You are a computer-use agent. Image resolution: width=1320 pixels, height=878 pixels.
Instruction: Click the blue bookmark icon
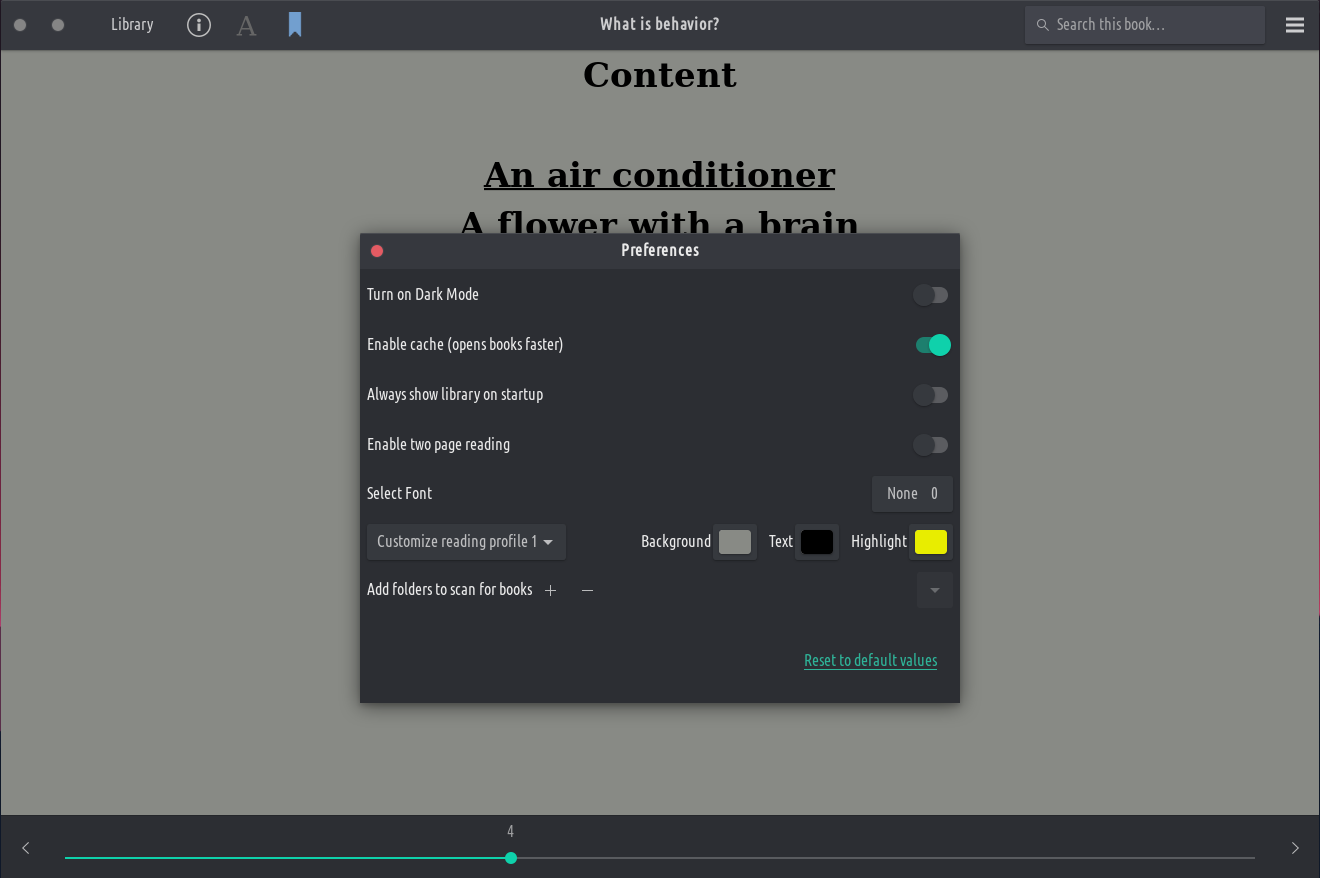pyautogui.click(x=295, y=25)
